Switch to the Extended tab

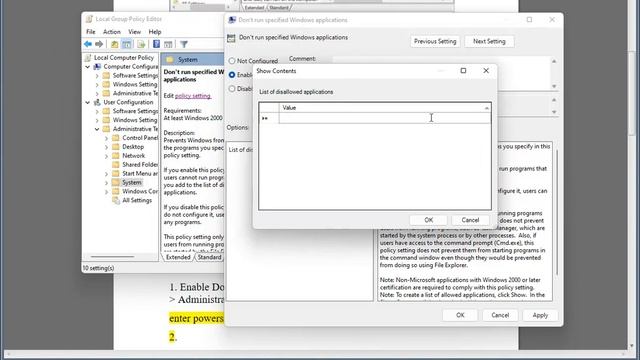tap(178, 257)
